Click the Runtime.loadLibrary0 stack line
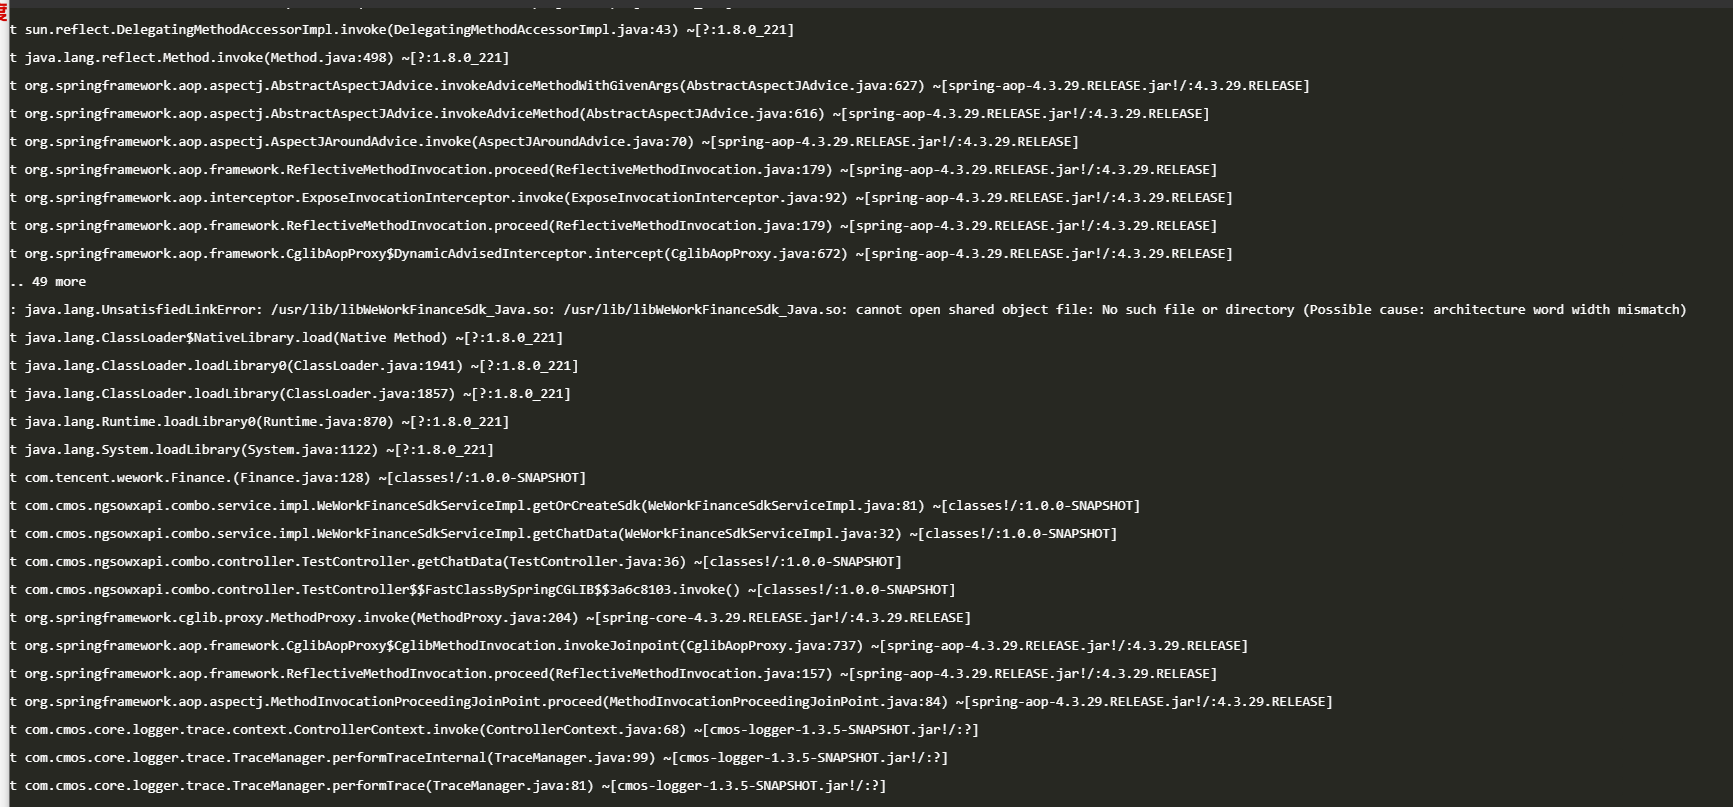Image resolution: width=1733 pixels, height=807 pixels. [260, 422]
